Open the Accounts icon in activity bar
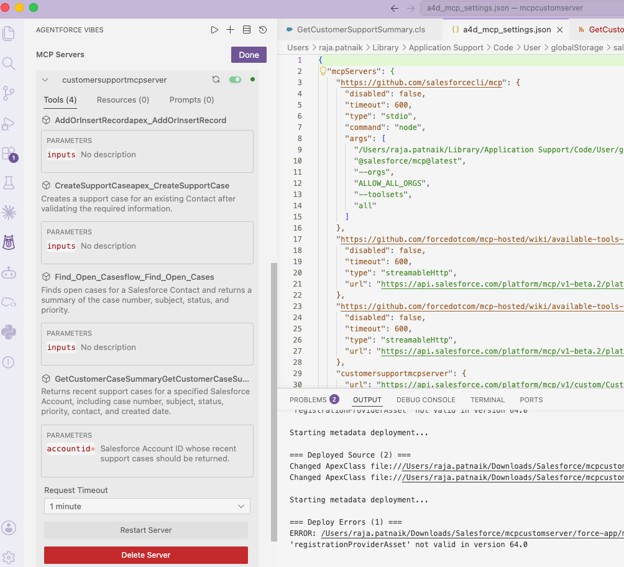This screenshot has width=624, height=567. 9,528
